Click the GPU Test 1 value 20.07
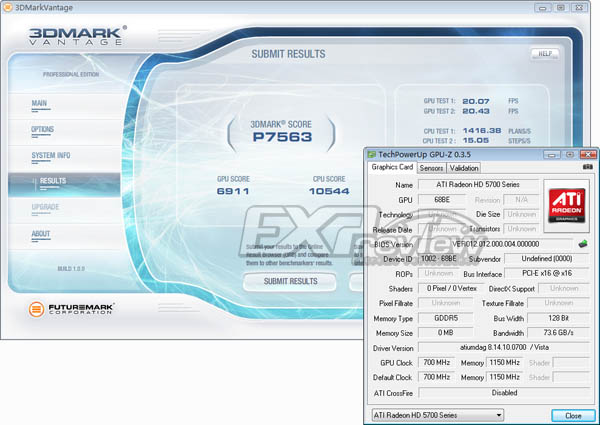Viewport: 600px width, 425px height. (476, 101)
